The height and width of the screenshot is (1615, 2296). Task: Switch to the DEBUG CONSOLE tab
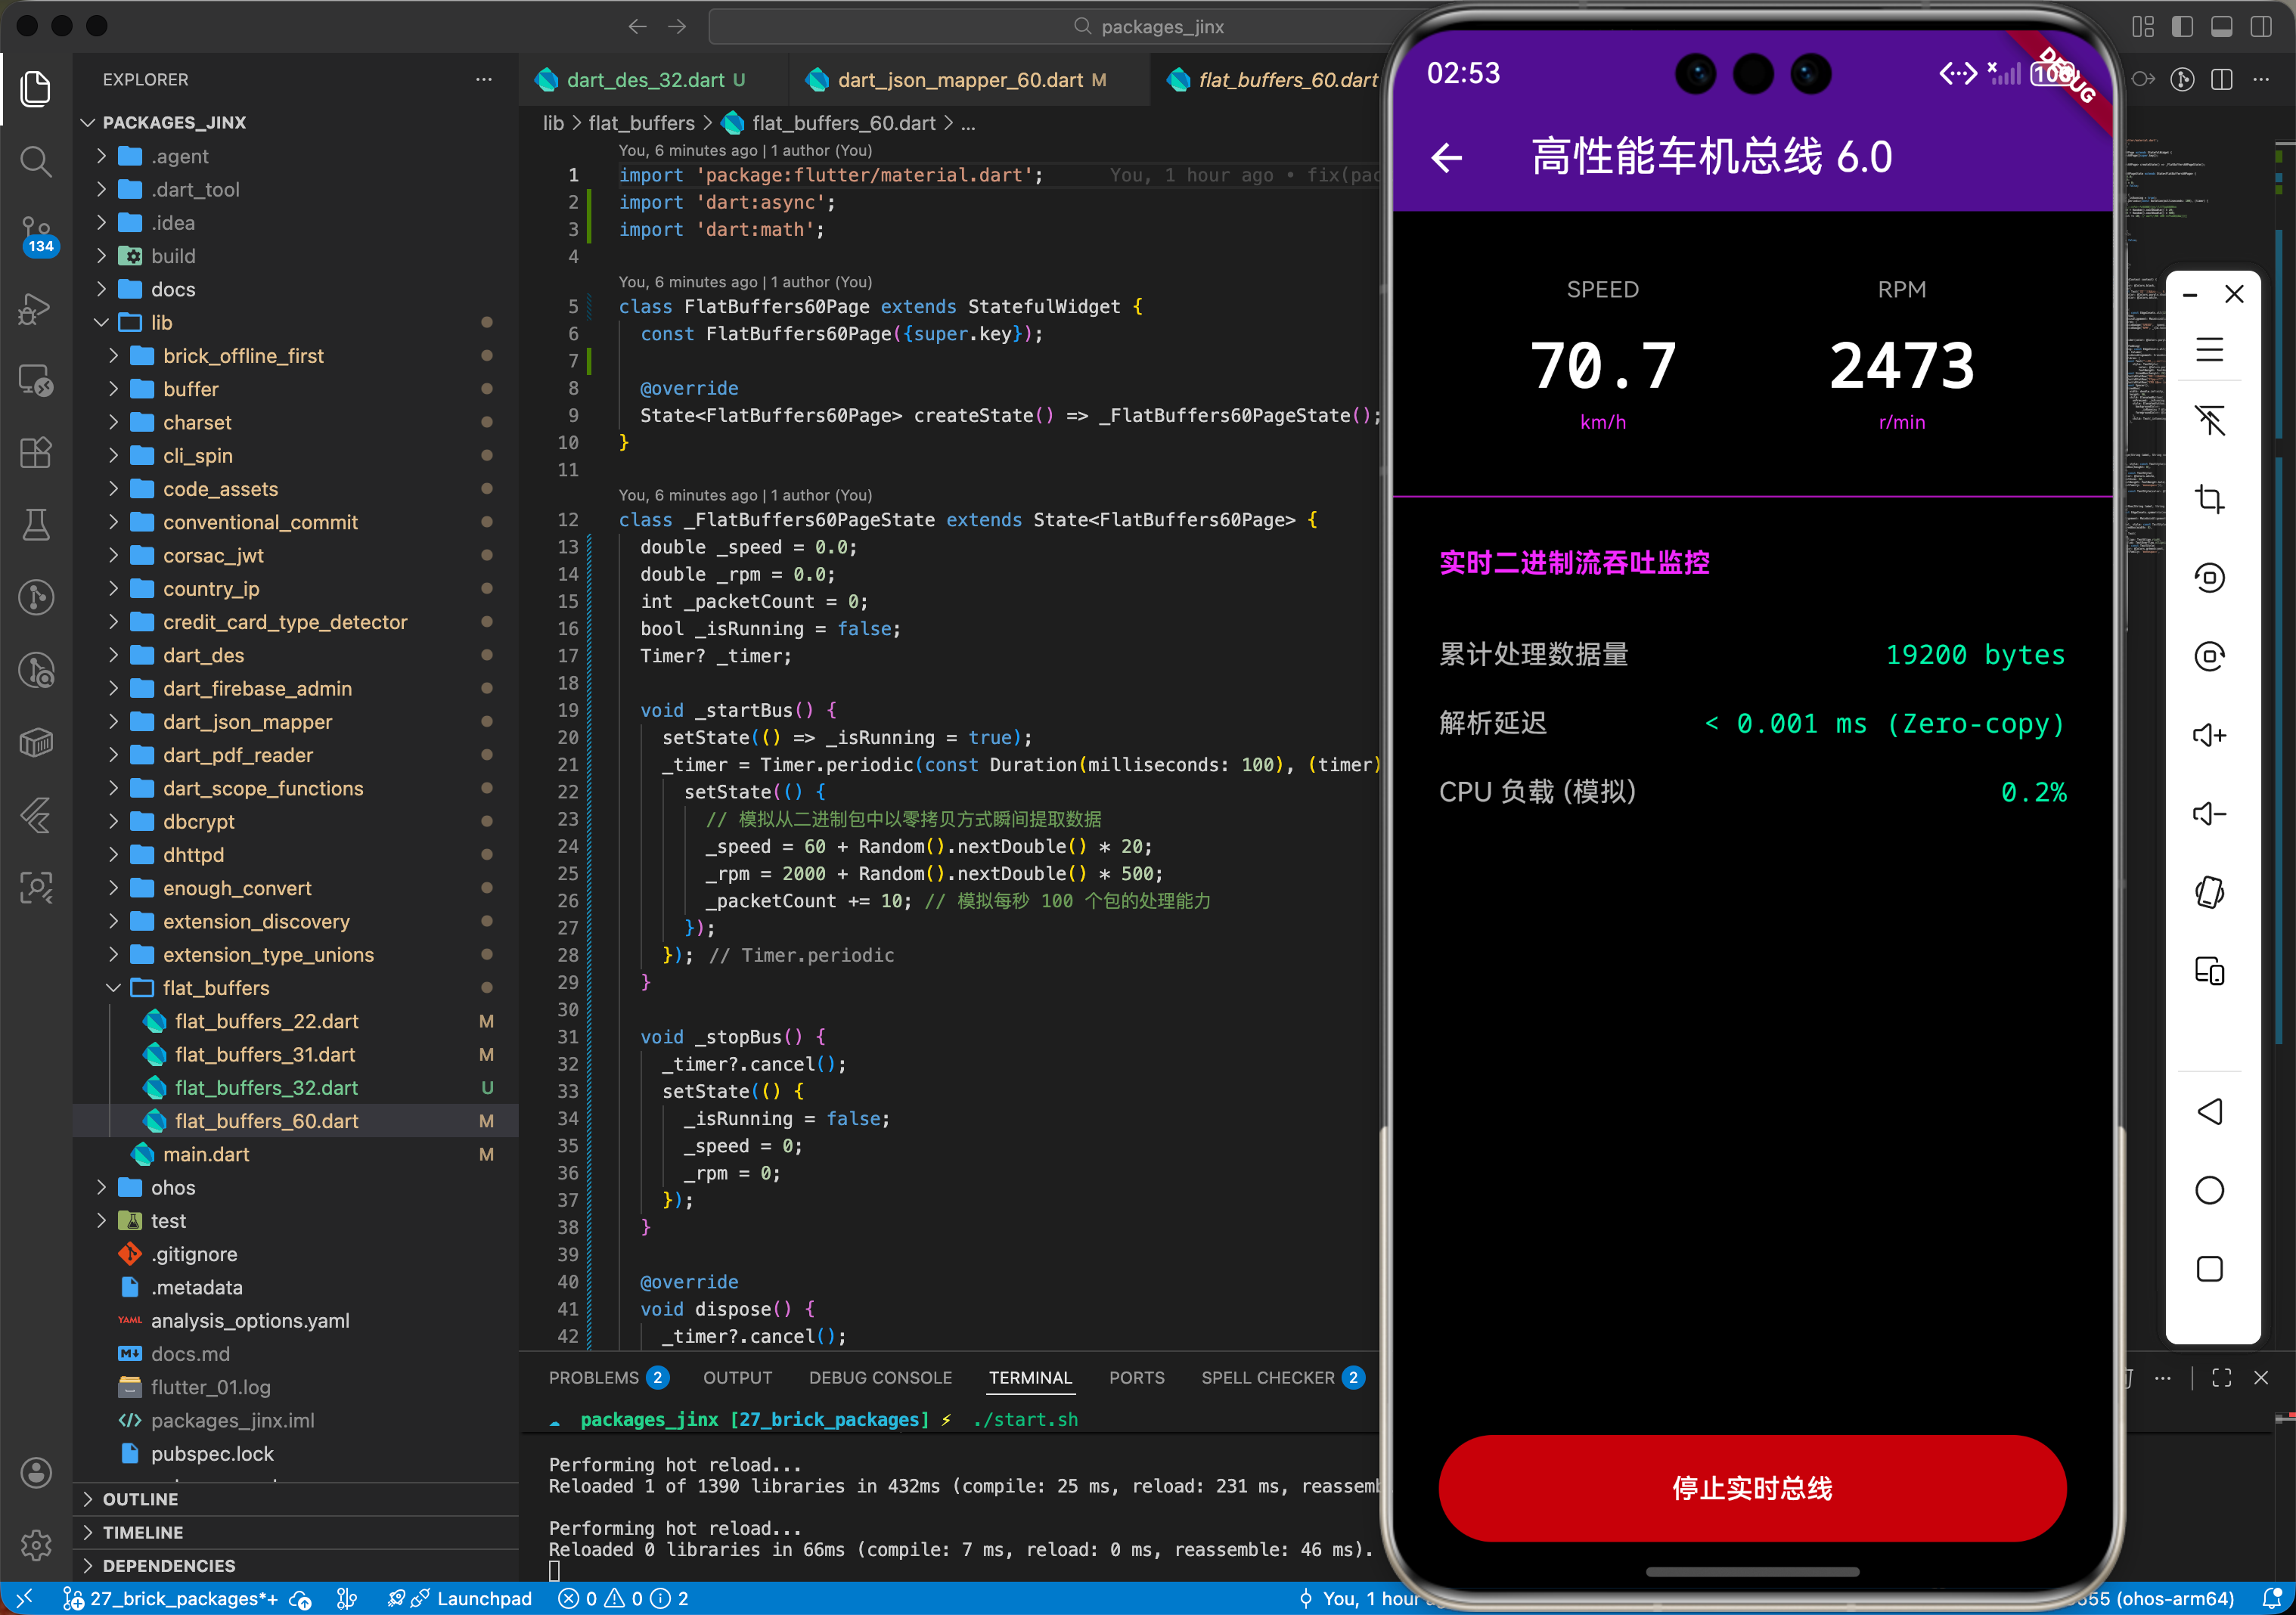pos(880,1378)
